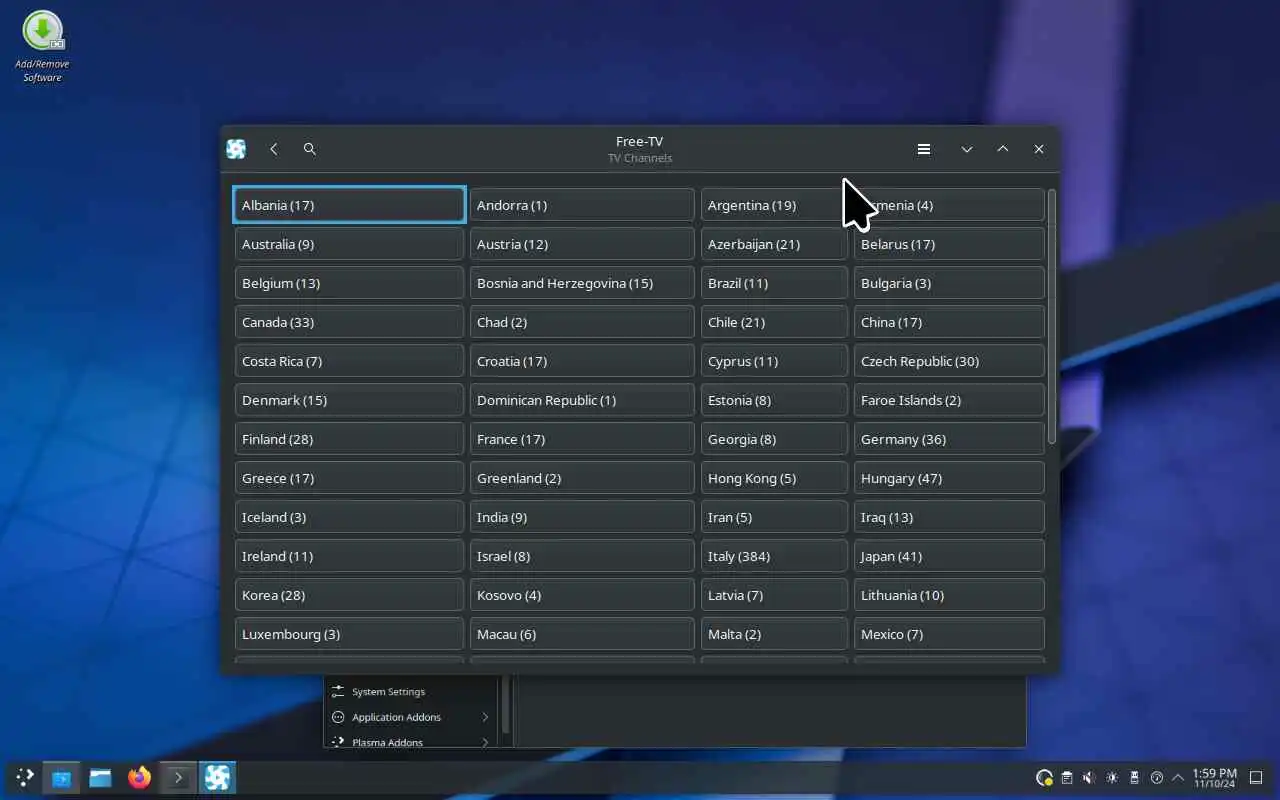
Task: Select Azerbaijan (21)
Action: (774, 244)
